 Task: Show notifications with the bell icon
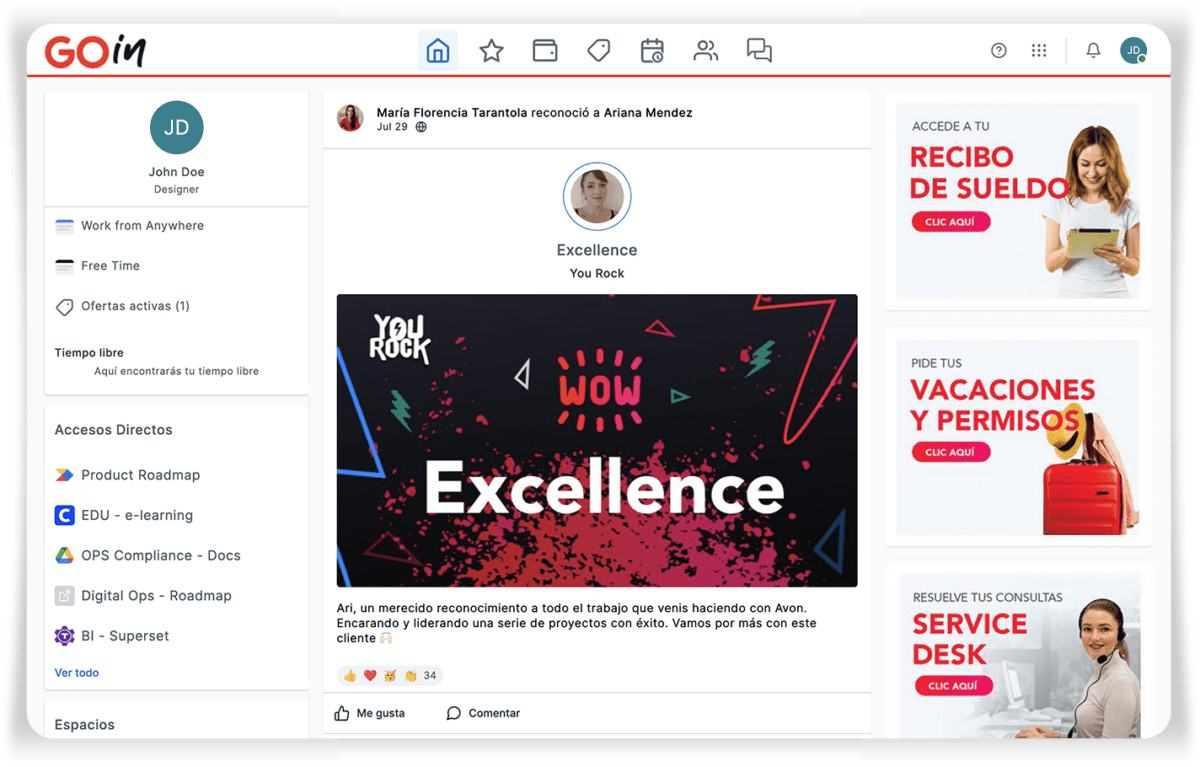click(x=1093, y=51)
